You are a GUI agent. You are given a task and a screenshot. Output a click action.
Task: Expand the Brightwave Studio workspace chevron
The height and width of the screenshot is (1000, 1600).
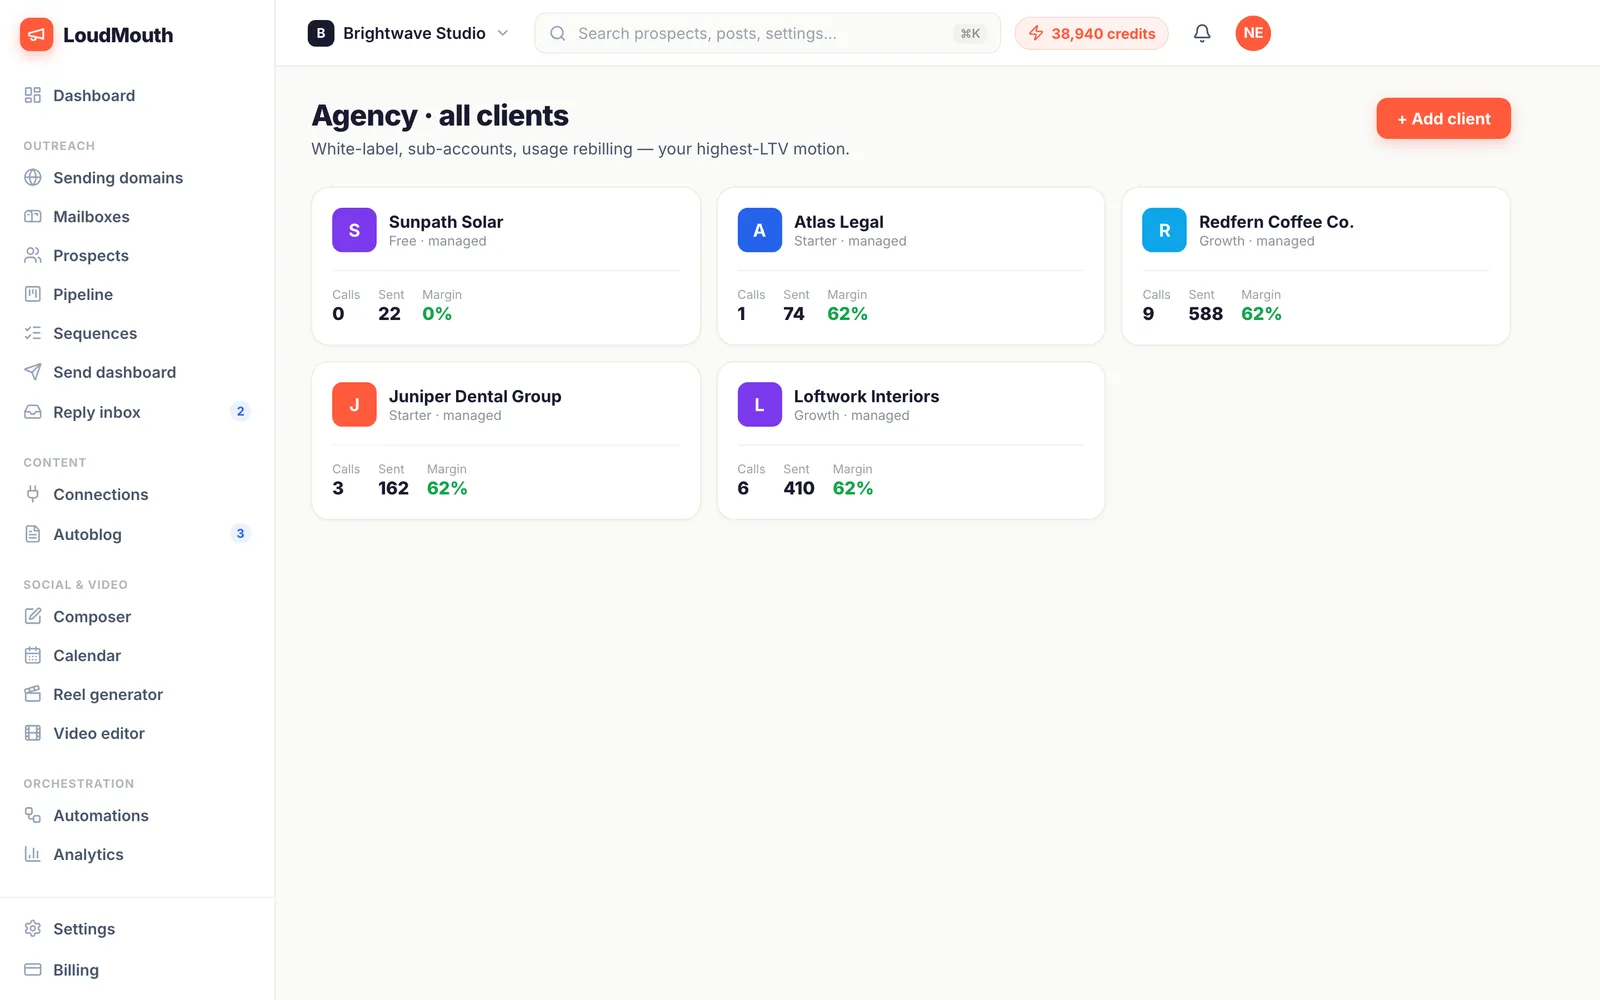click(x=503, y=33)
